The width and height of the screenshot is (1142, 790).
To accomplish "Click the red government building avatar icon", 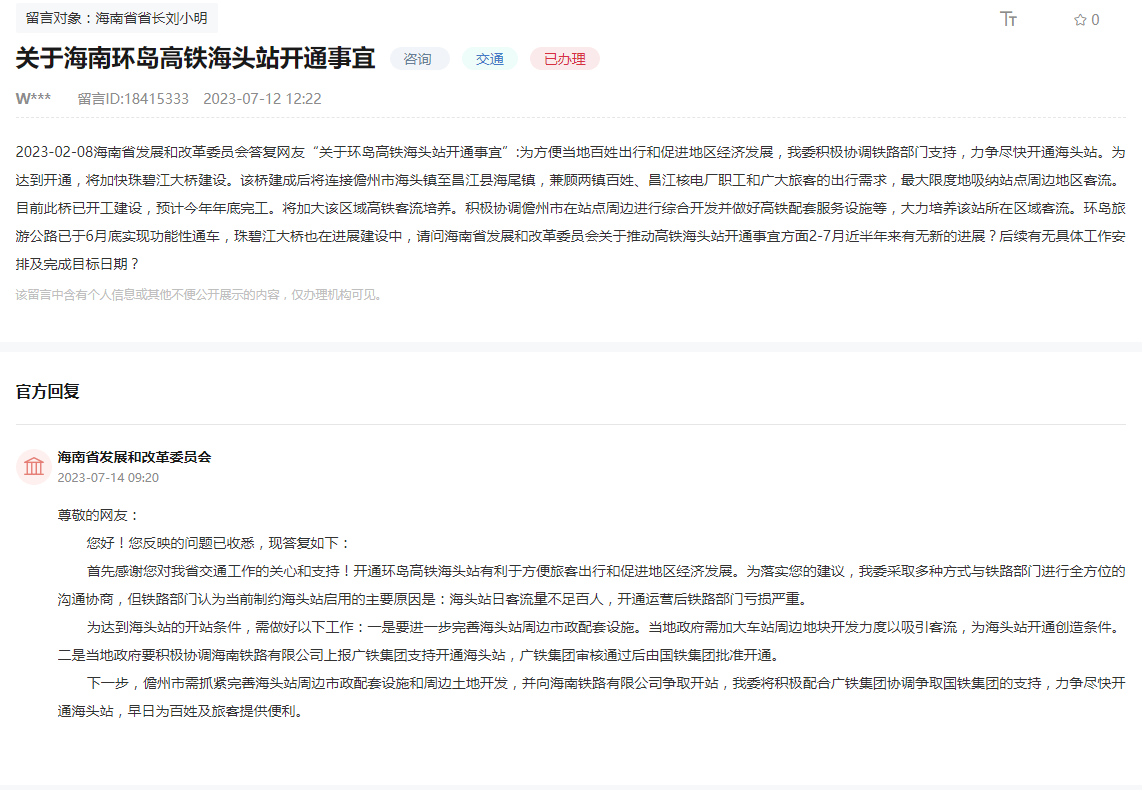I will pyautogui.click(x=34, y=467).
